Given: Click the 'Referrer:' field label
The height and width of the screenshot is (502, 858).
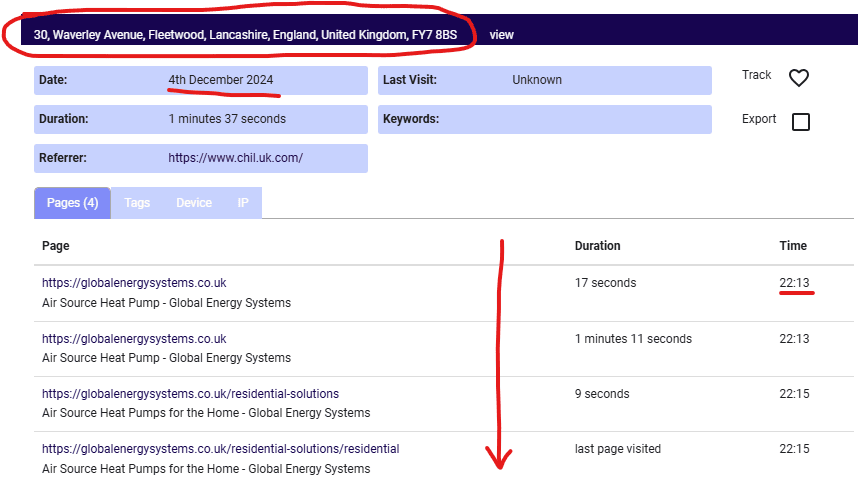Looking at the screenshot, I should click(x=63, y=158).
